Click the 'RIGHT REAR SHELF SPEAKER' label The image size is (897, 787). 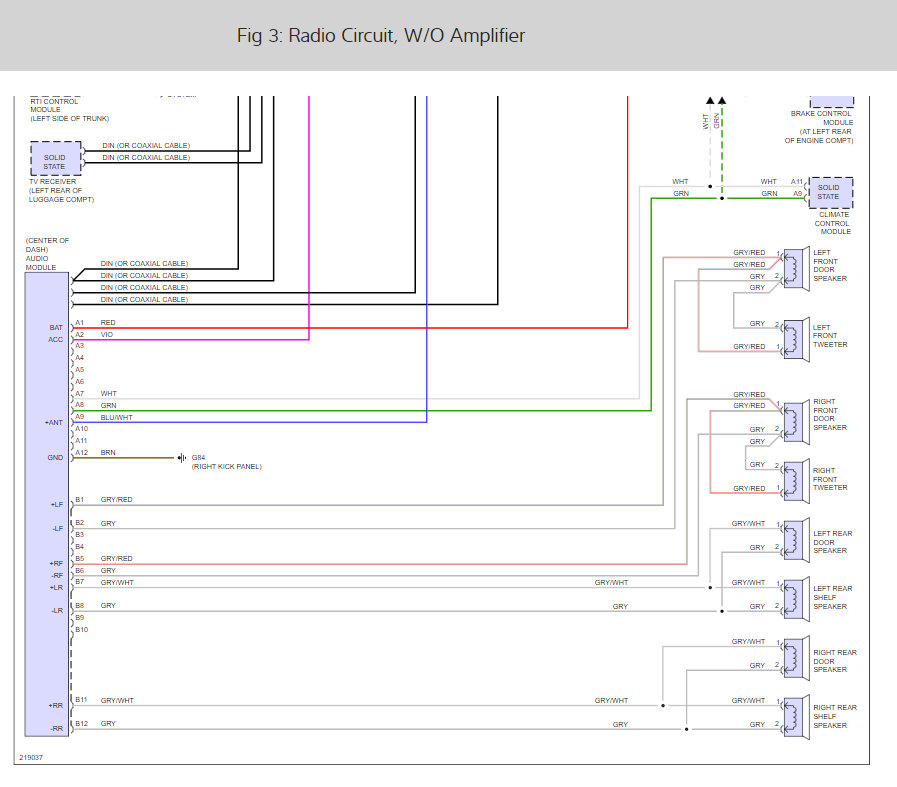point(835,717)
